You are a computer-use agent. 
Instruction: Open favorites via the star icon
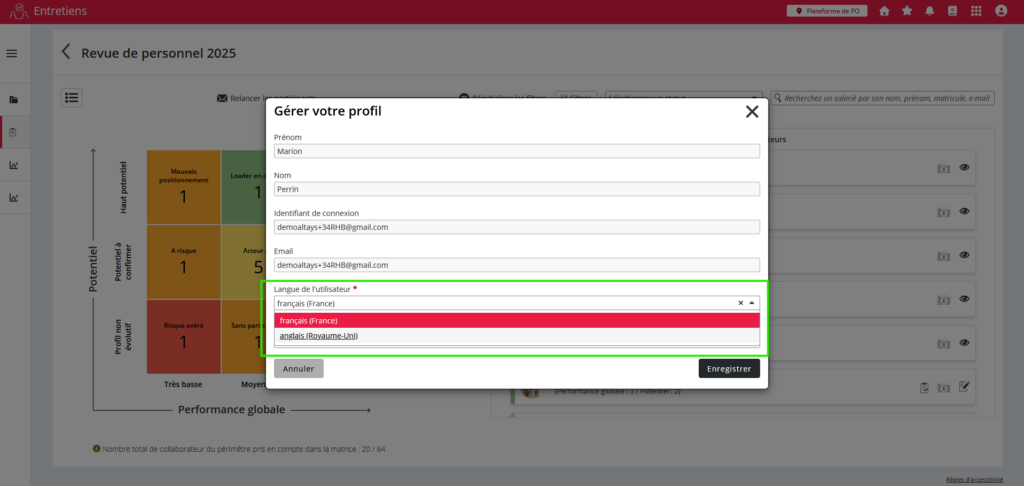tap(907, 11)
